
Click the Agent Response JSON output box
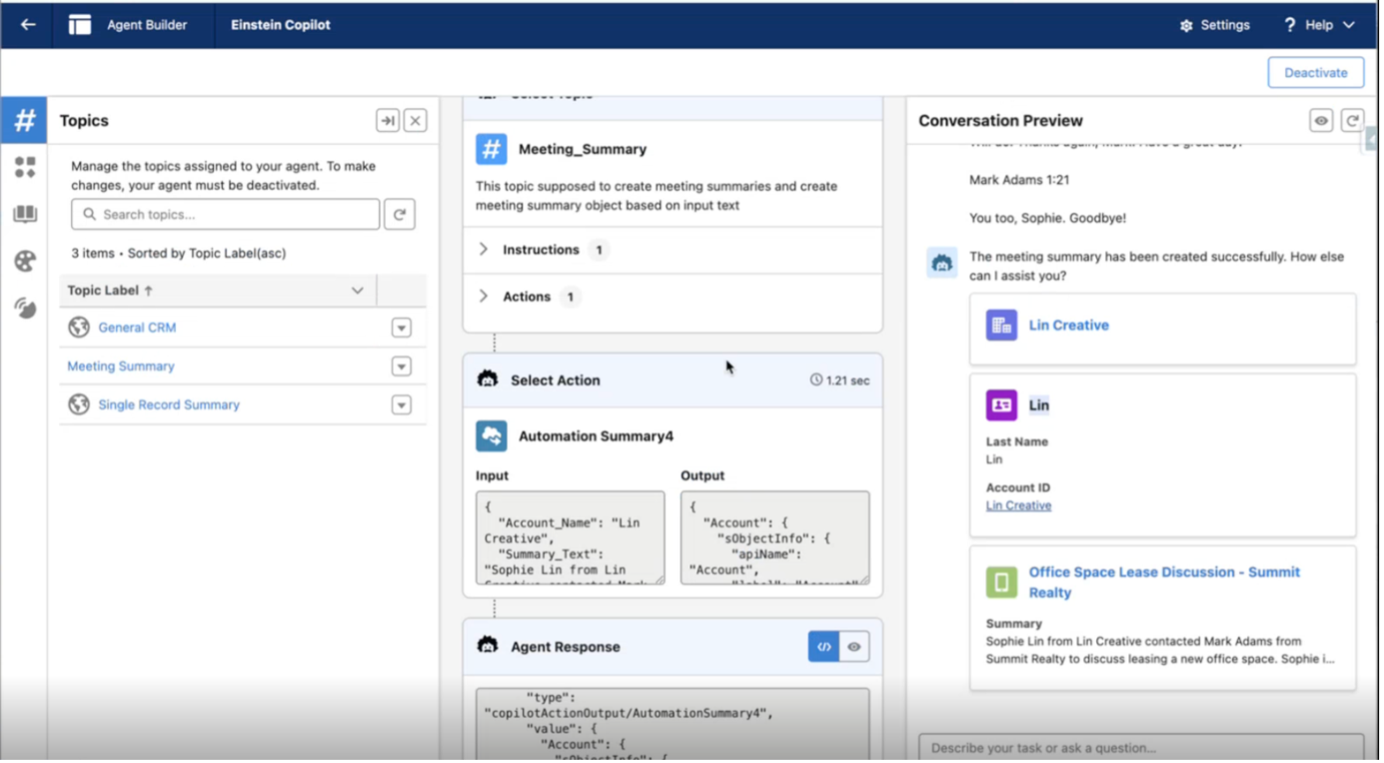click(x=673, y=724)
